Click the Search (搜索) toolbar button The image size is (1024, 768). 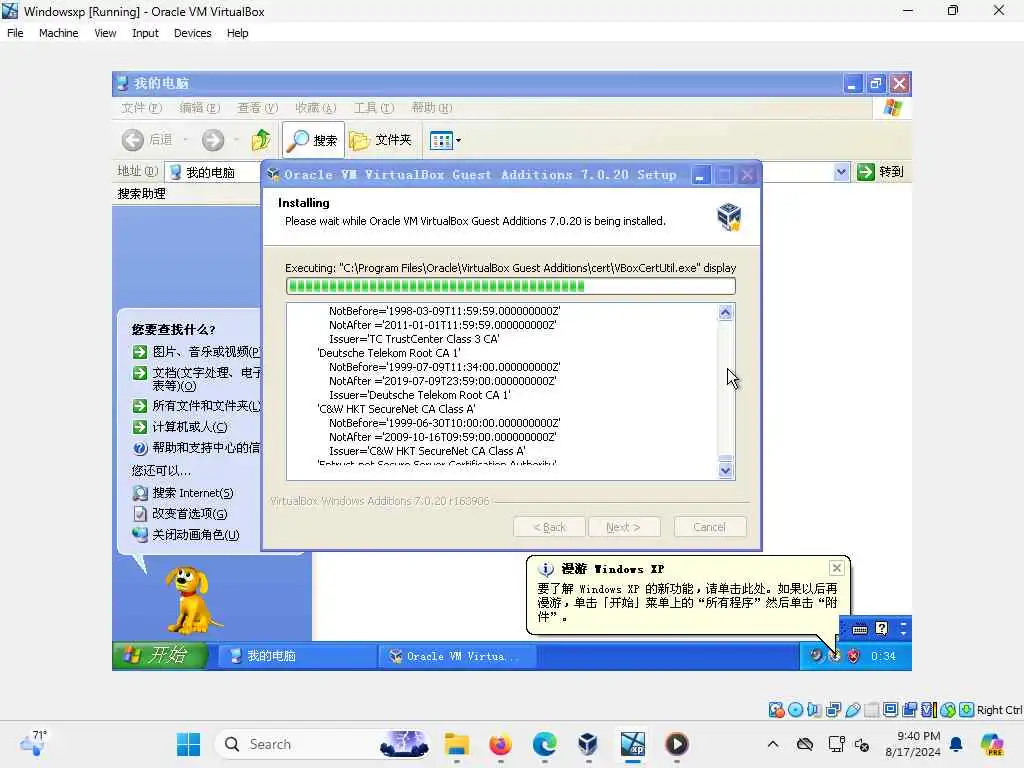click(x=313, y=140)
